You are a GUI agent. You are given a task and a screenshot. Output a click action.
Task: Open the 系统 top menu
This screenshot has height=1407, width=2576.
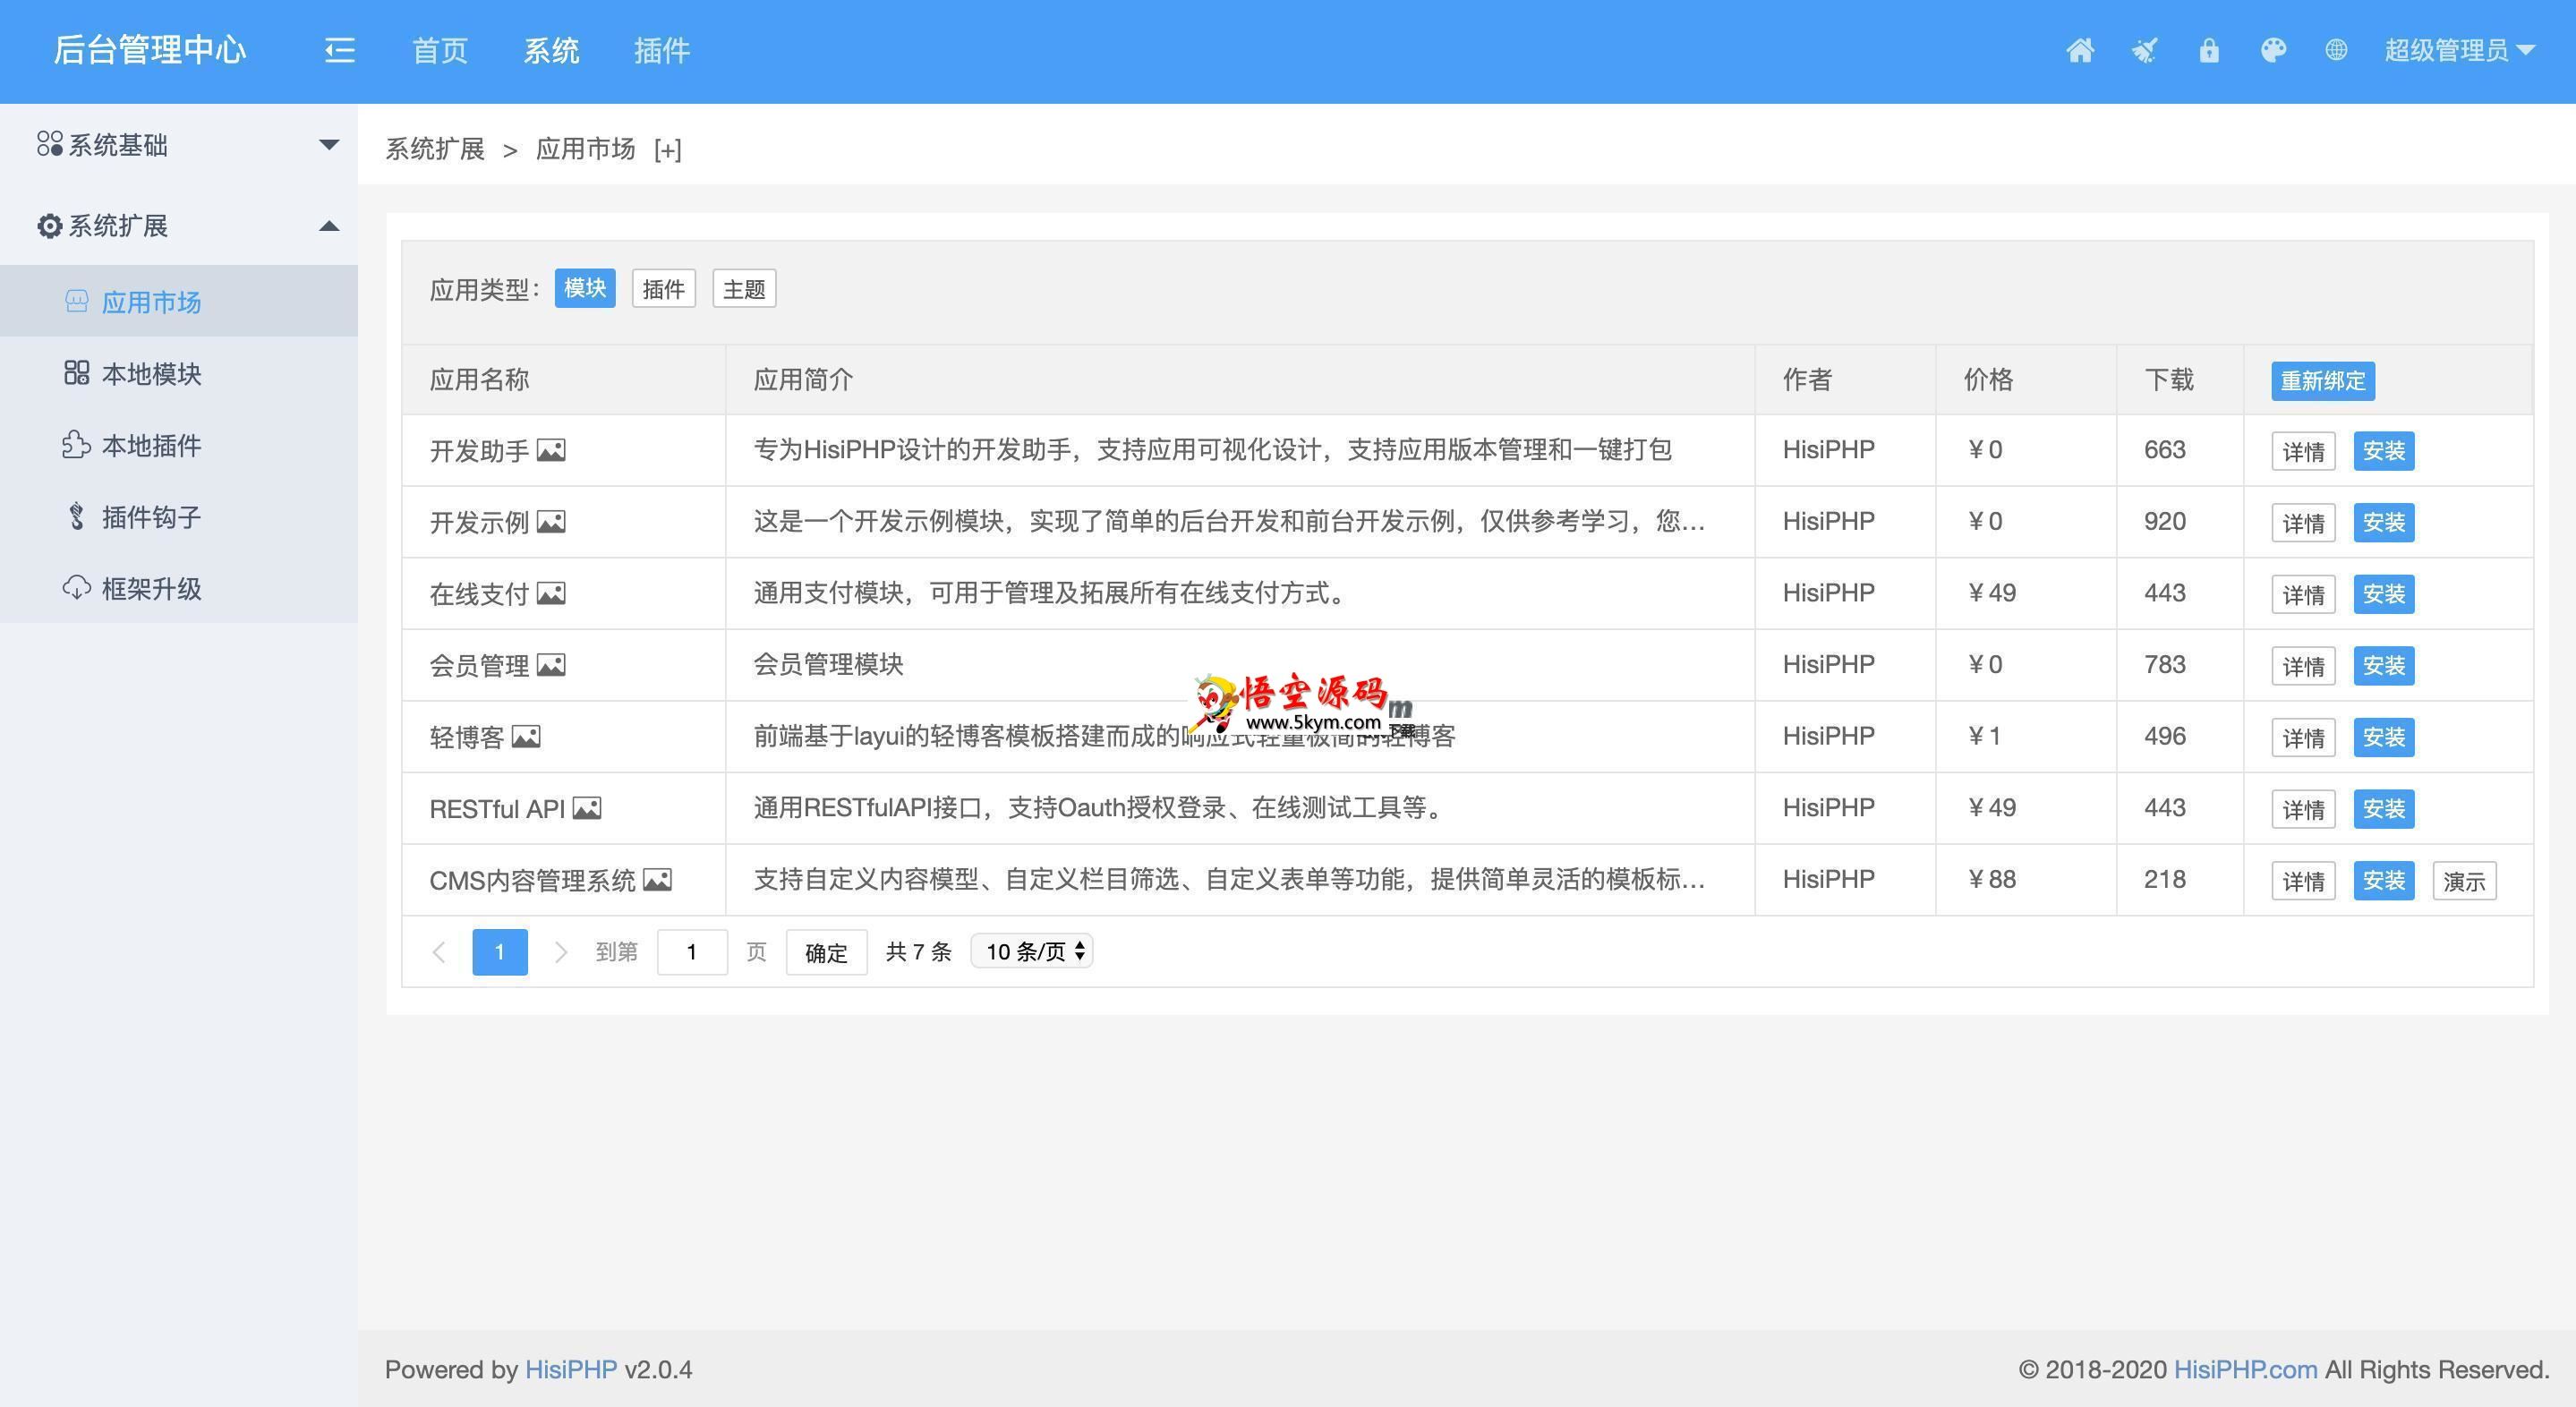[x=551, y=50]
